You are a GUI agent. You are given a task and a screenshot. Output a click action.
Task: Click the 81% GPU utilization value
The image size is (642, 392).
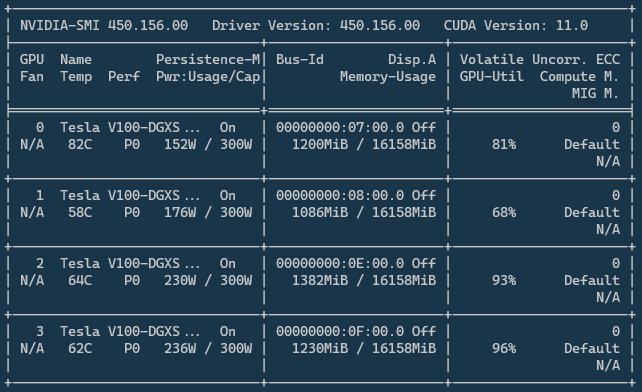tap(504, 145)
